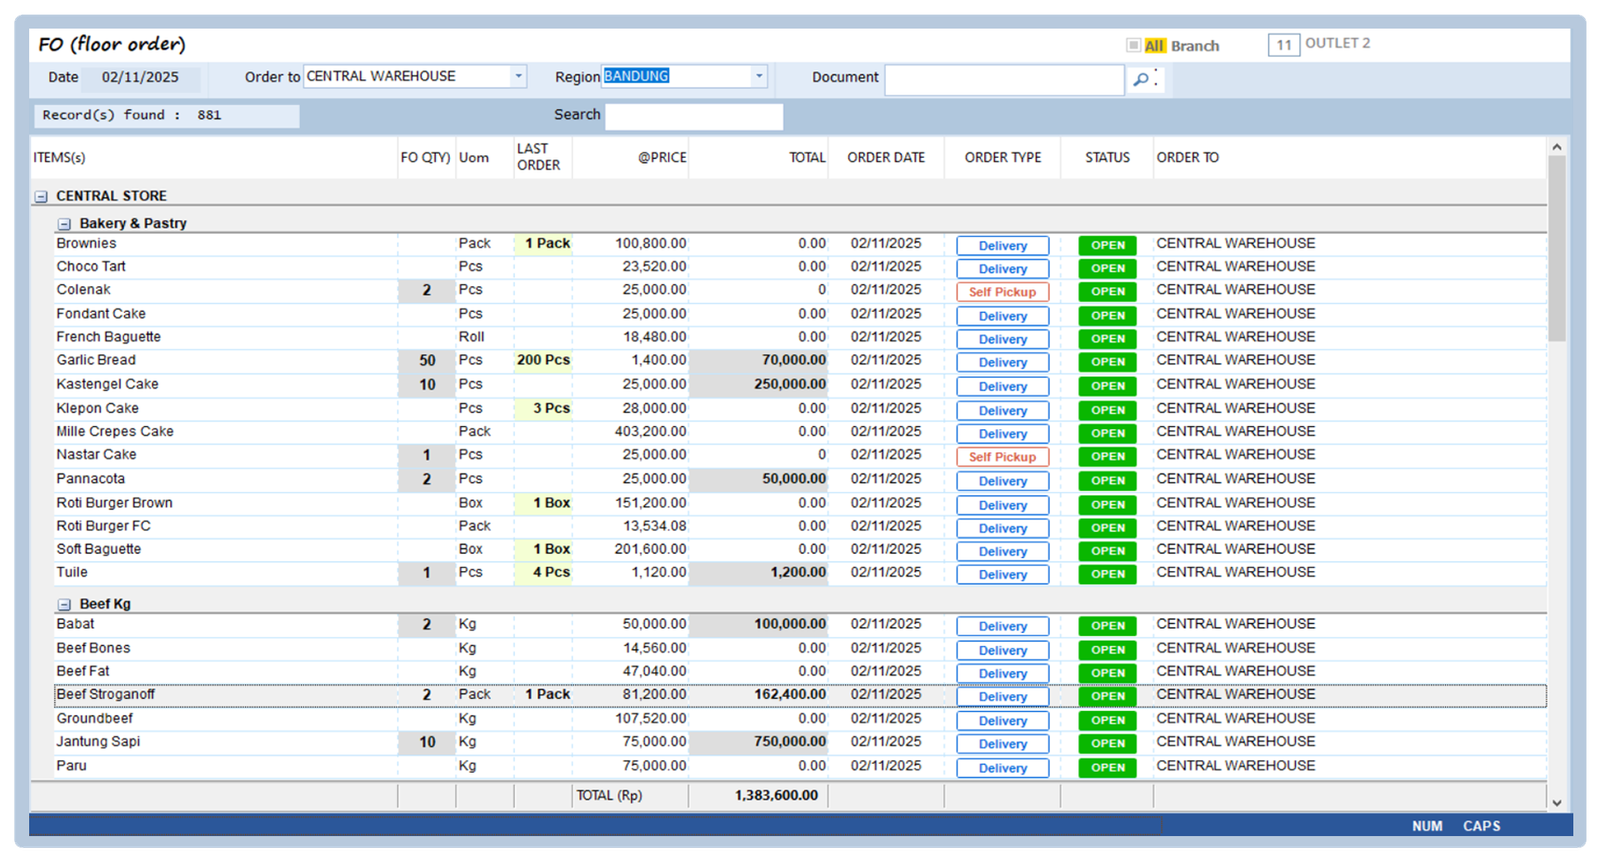Click the Search input field
The image size is (1600, 863).
tap(694, 116)
